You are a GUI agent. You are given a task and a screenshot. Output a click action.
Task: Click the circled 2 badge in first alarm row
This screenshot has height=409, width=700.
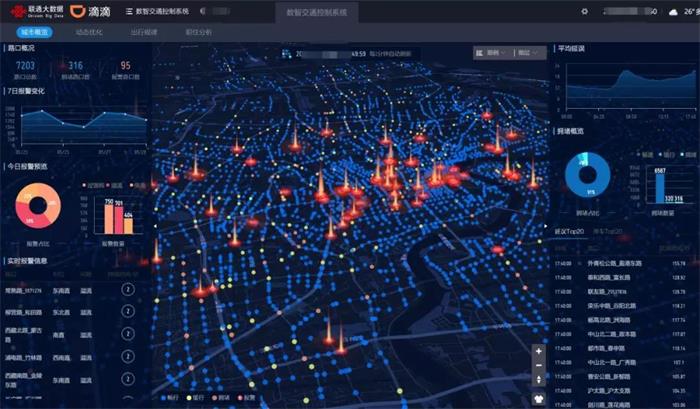click(x=128, y=290)
